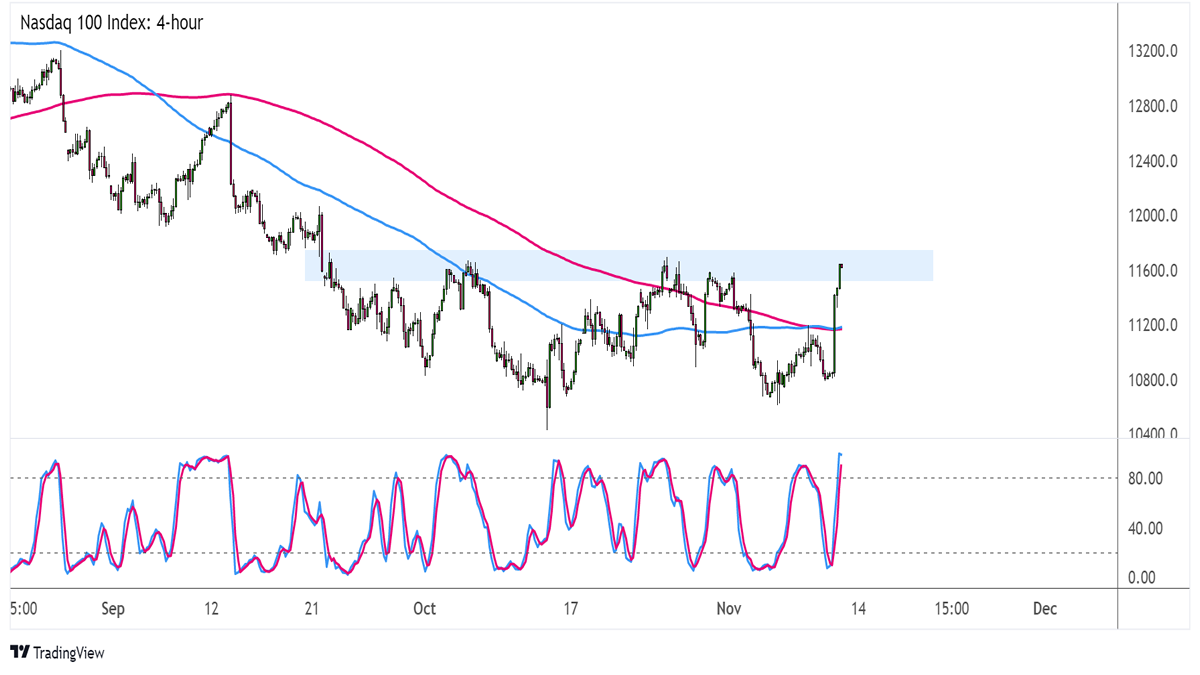Select the 11200.0 price axis label
1200x675 pixels.
click(1152, 325)
